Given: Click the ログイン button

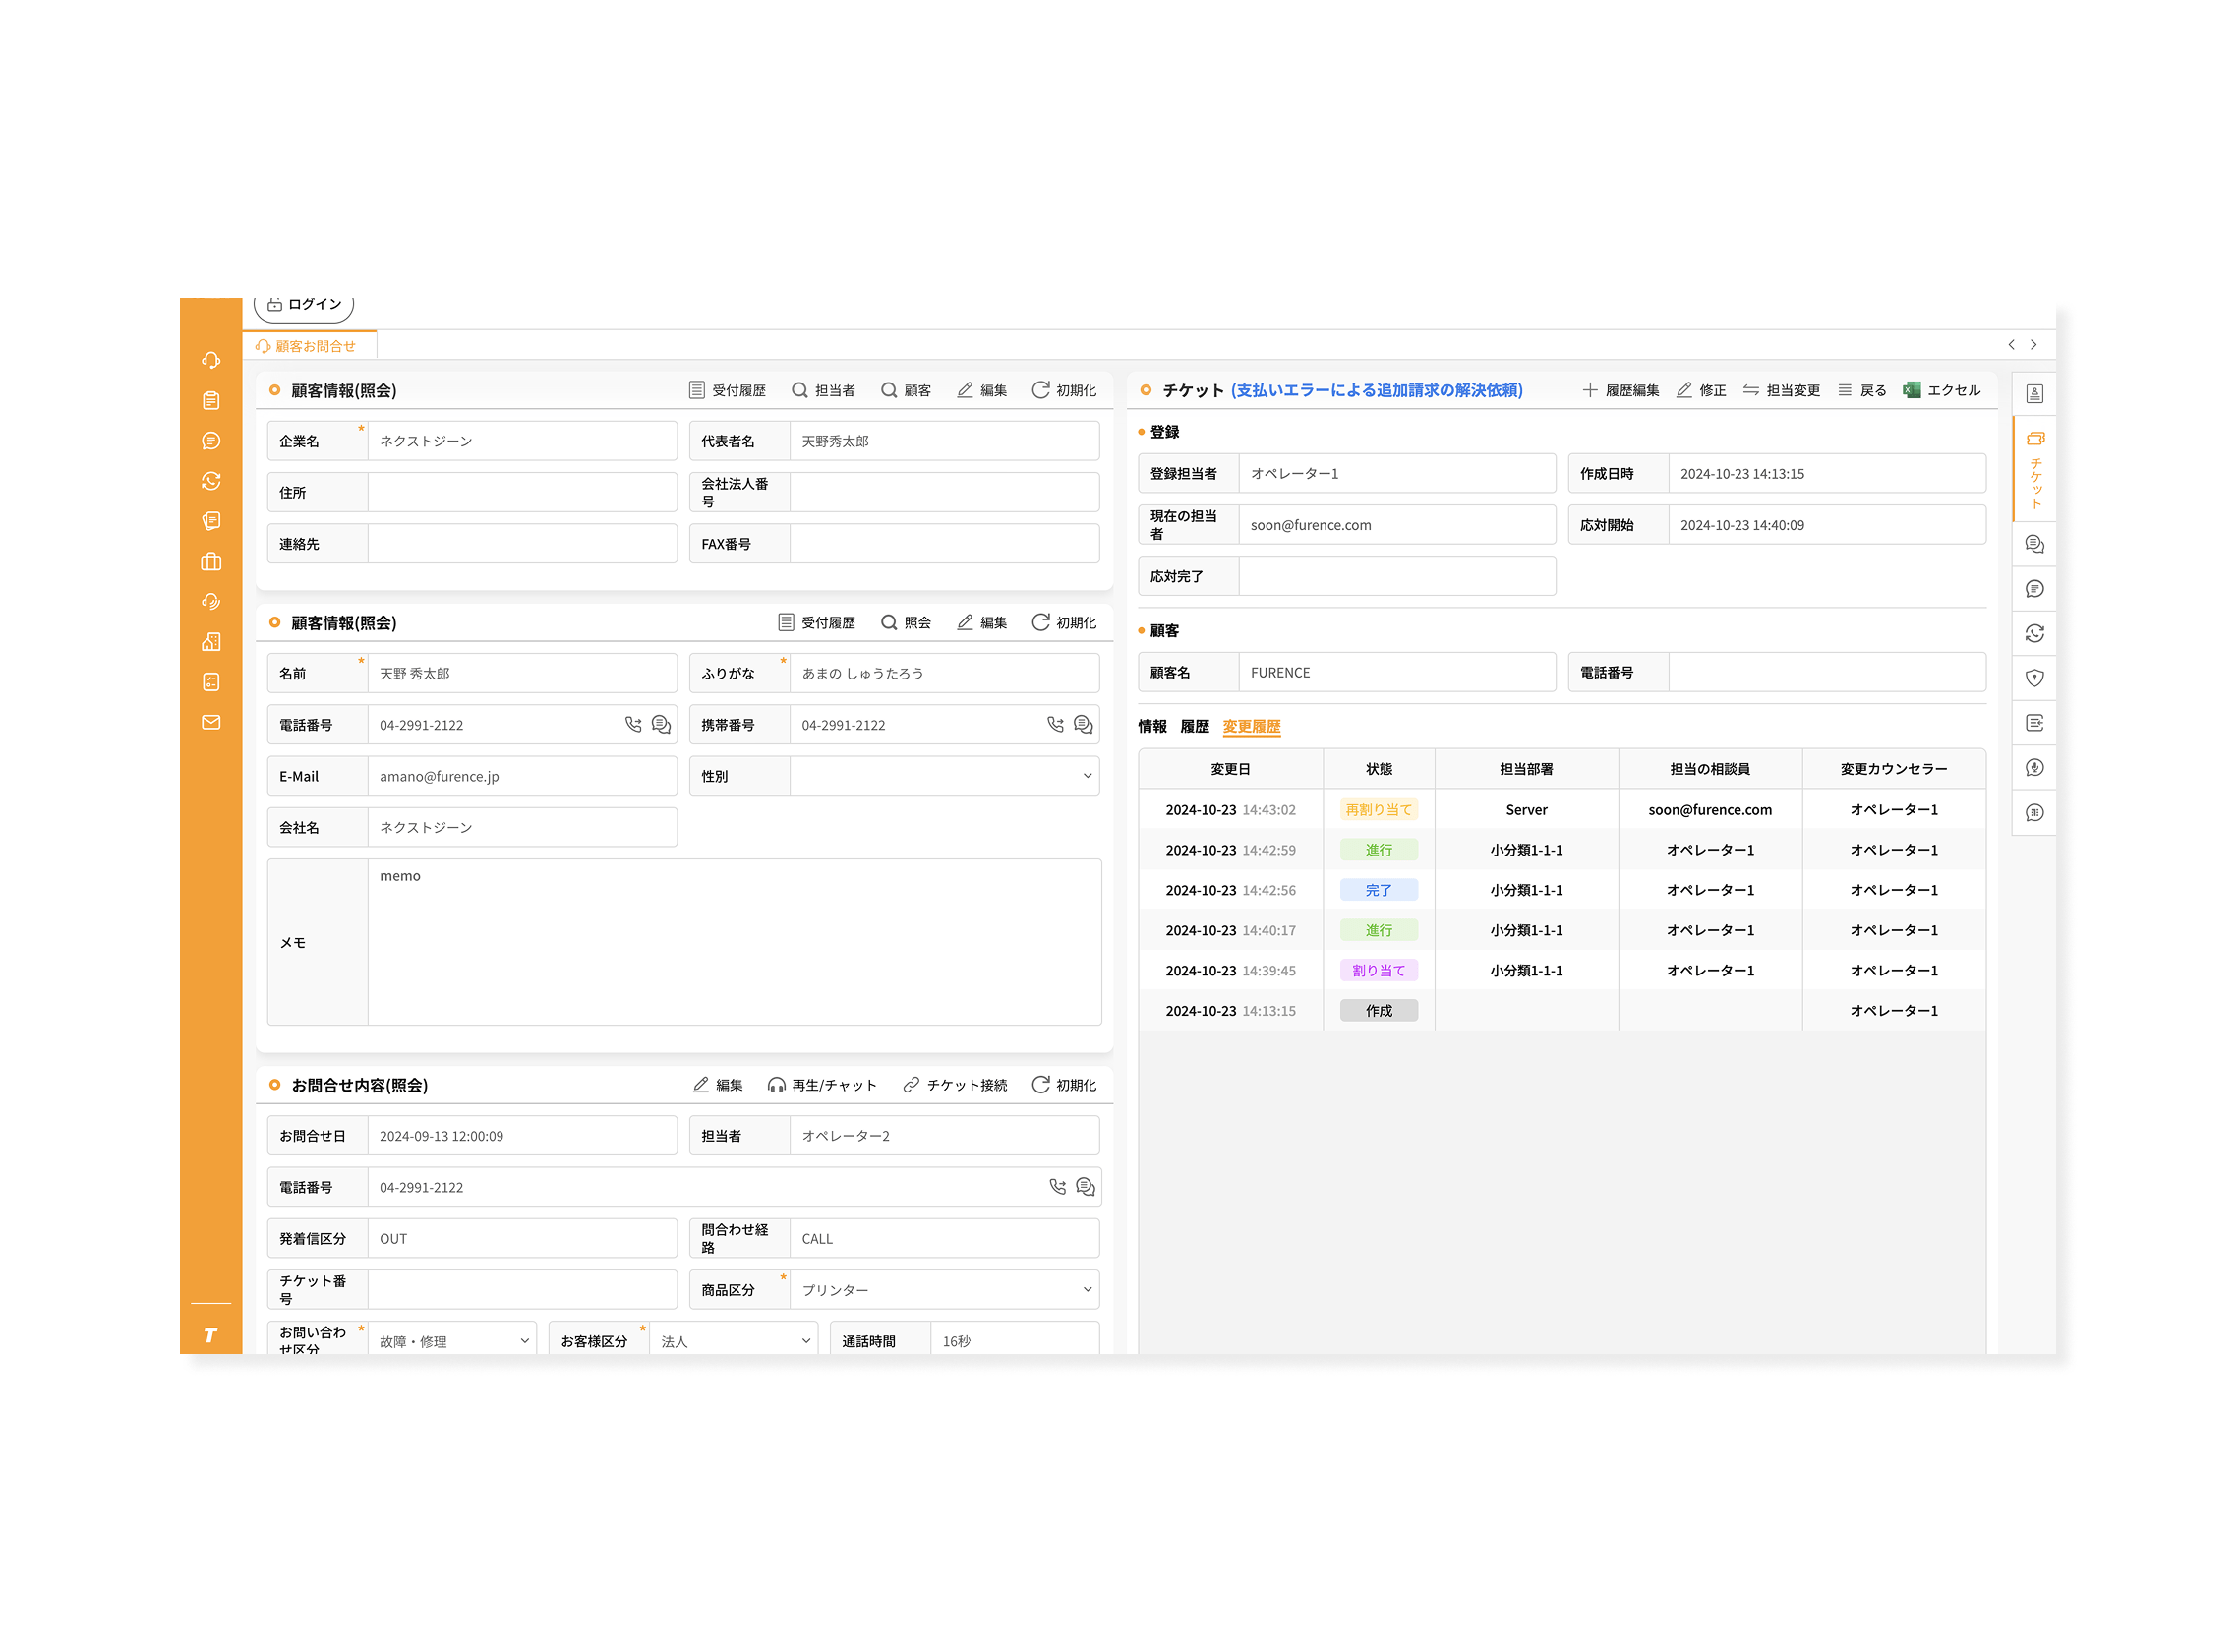Looking at the screenshot, I should [x=304, y=305].
